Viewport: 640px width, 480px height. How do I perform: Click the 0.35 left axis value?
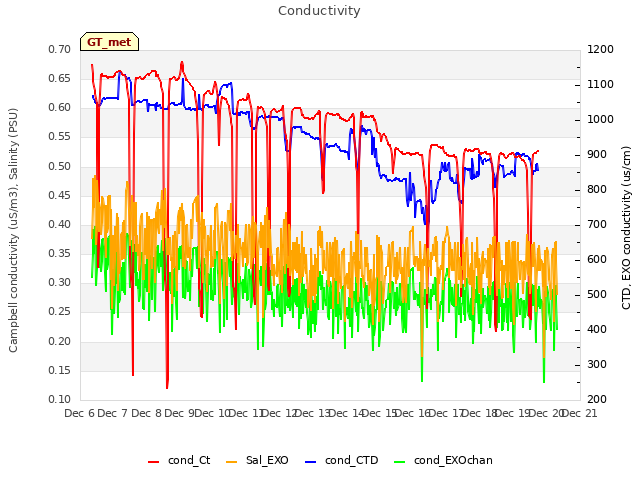(x=60, y=253)
